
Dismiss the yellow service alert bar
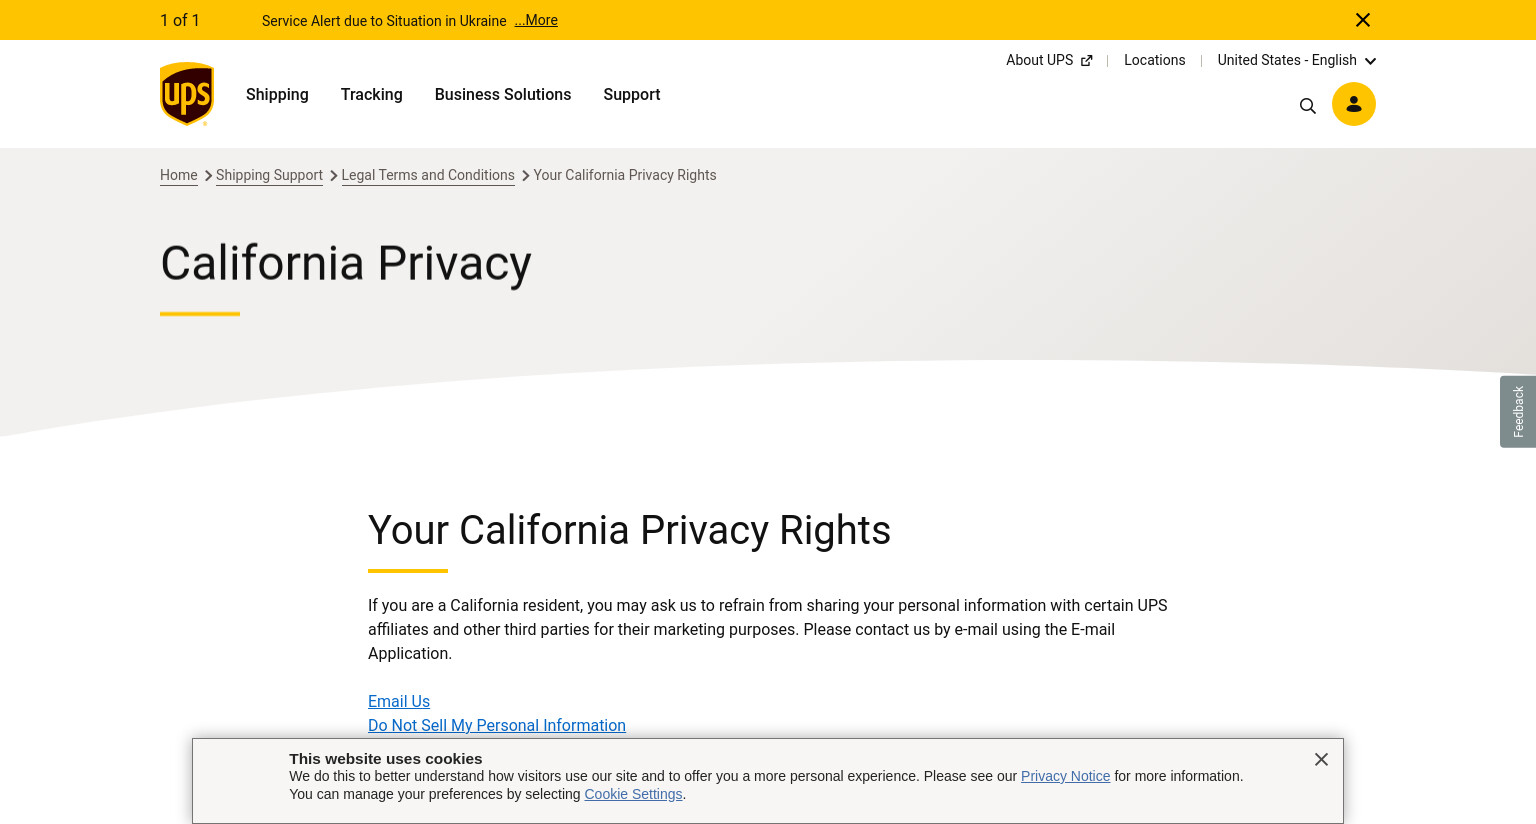1363,20
